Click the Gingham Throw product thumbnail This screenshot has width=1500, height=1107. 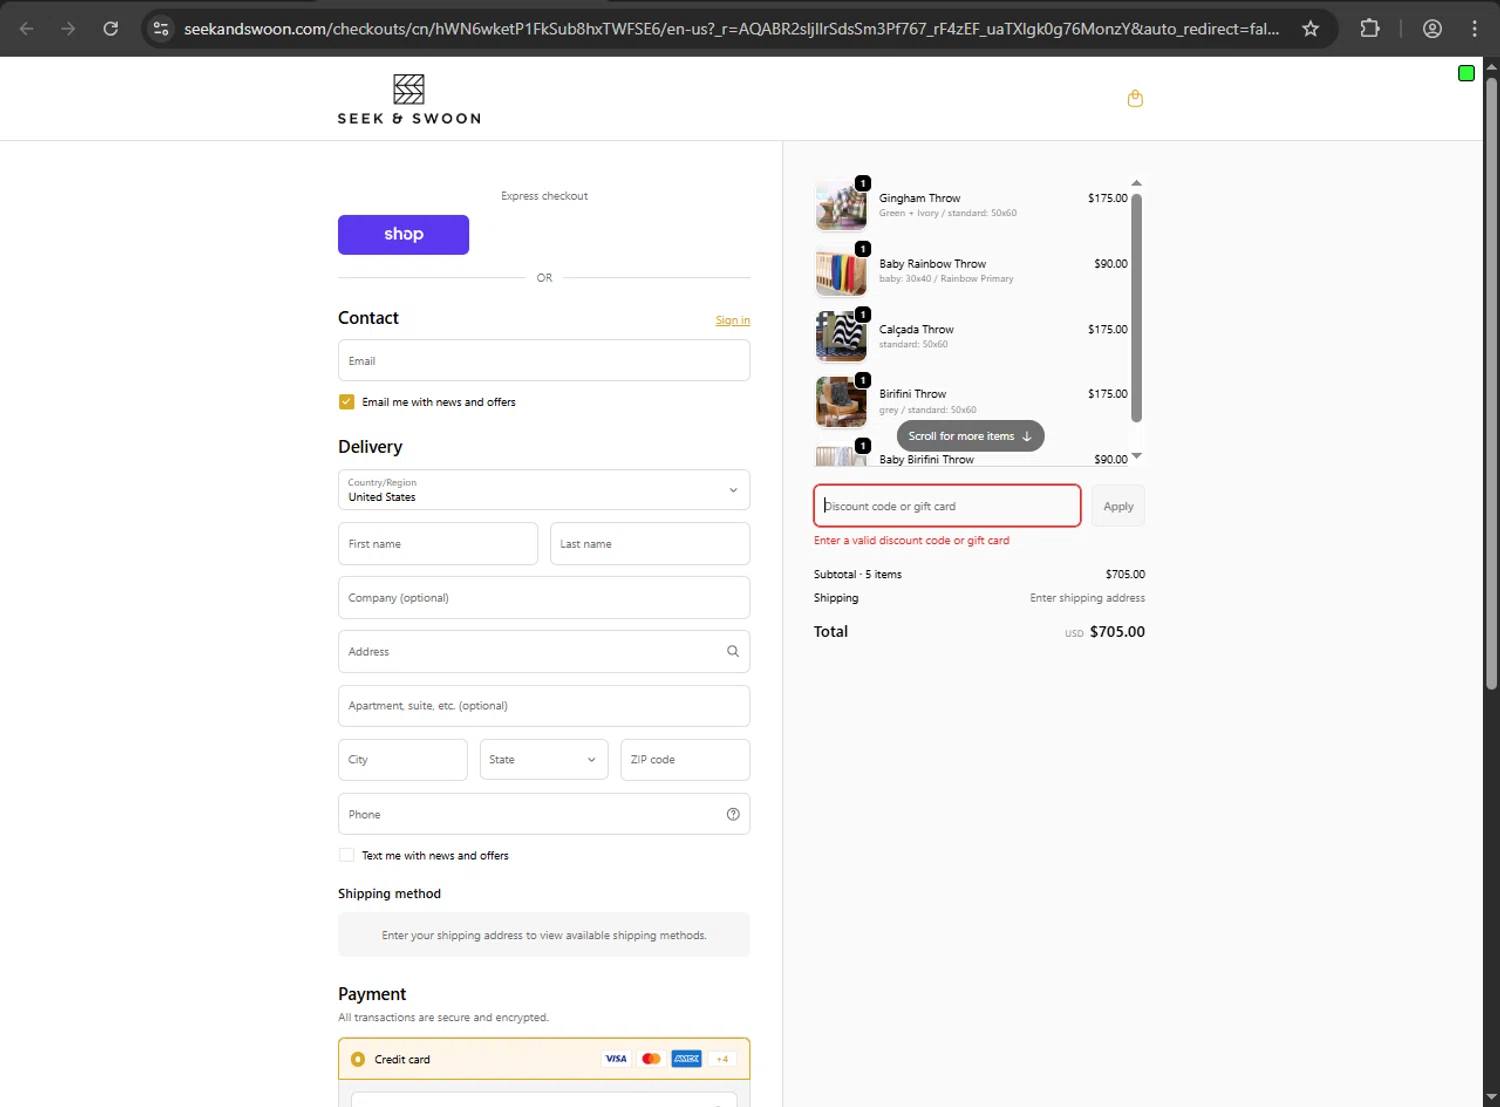[841, 205]
